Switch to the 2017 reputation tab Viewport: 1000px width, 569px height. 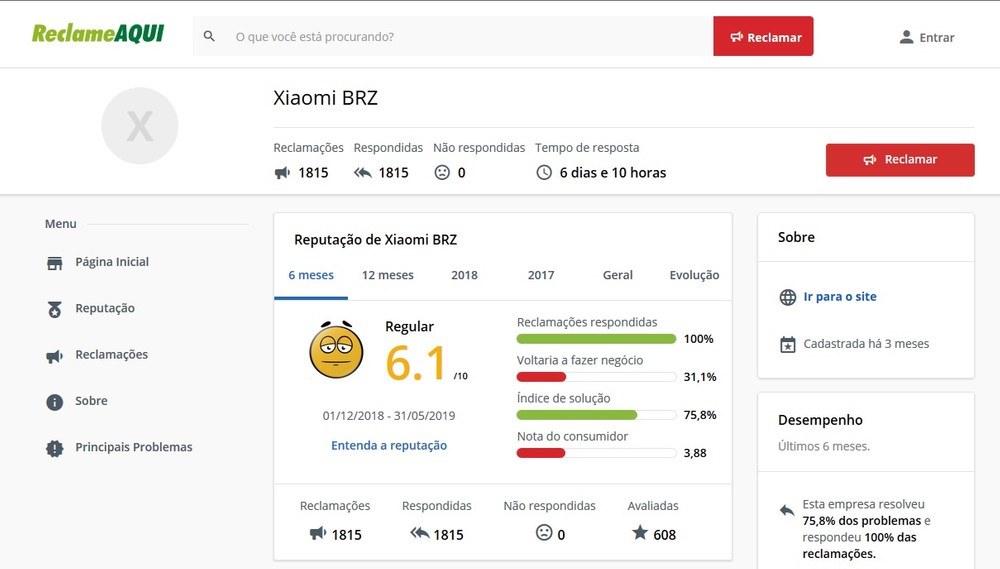[541, 275]
